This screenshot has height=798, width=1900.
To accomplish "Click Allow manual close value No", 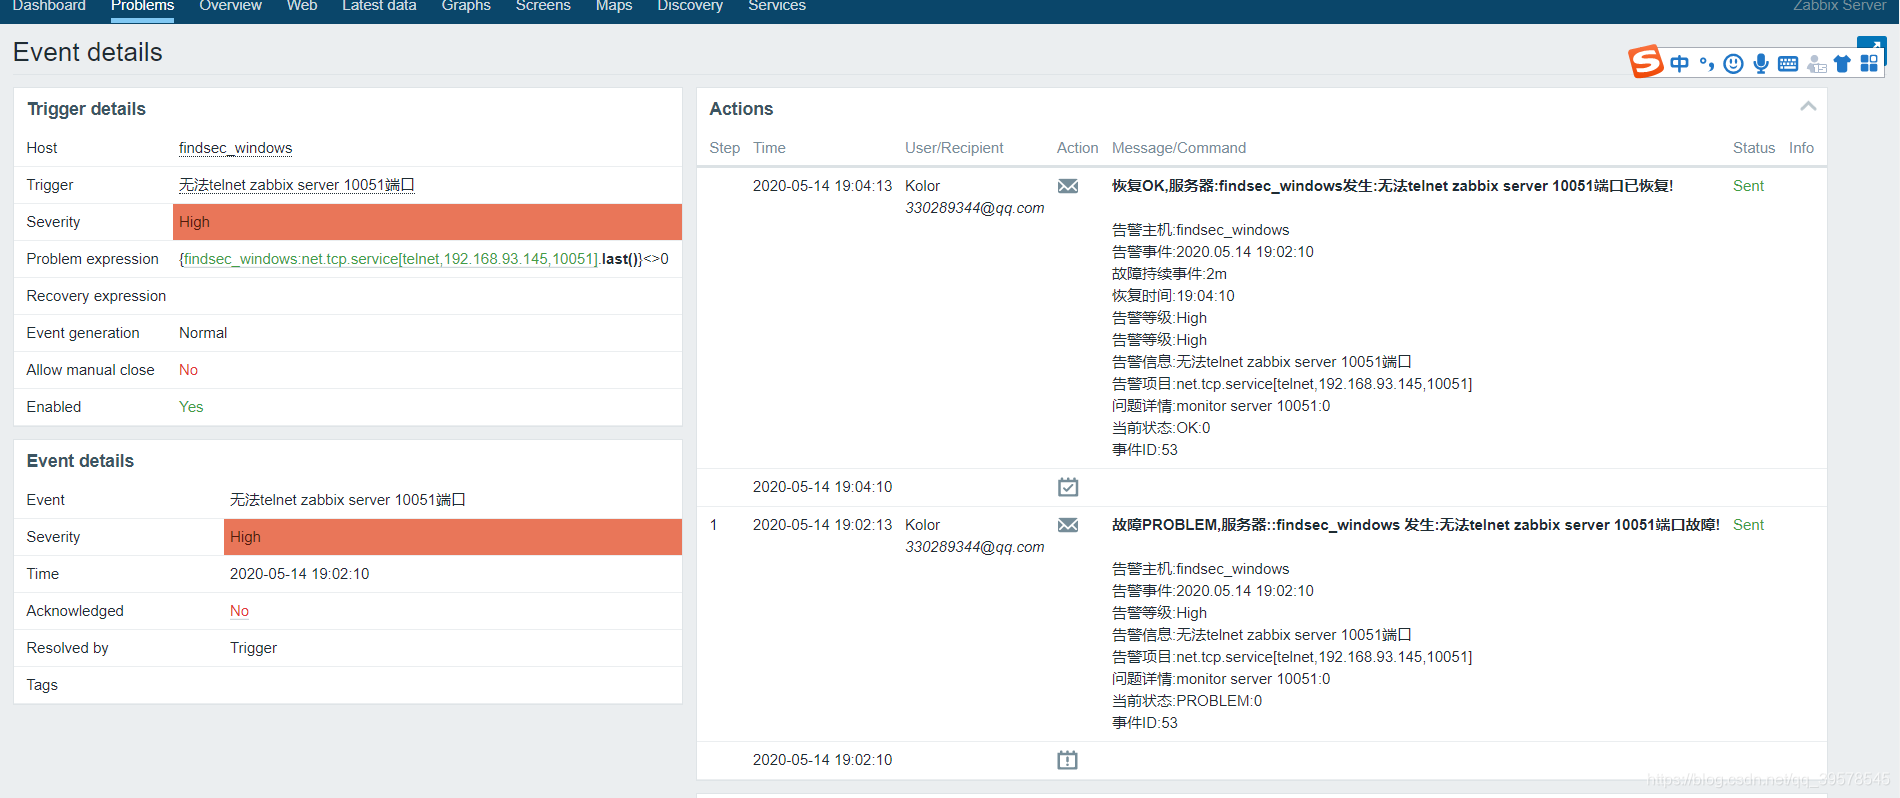I will 188,370.
